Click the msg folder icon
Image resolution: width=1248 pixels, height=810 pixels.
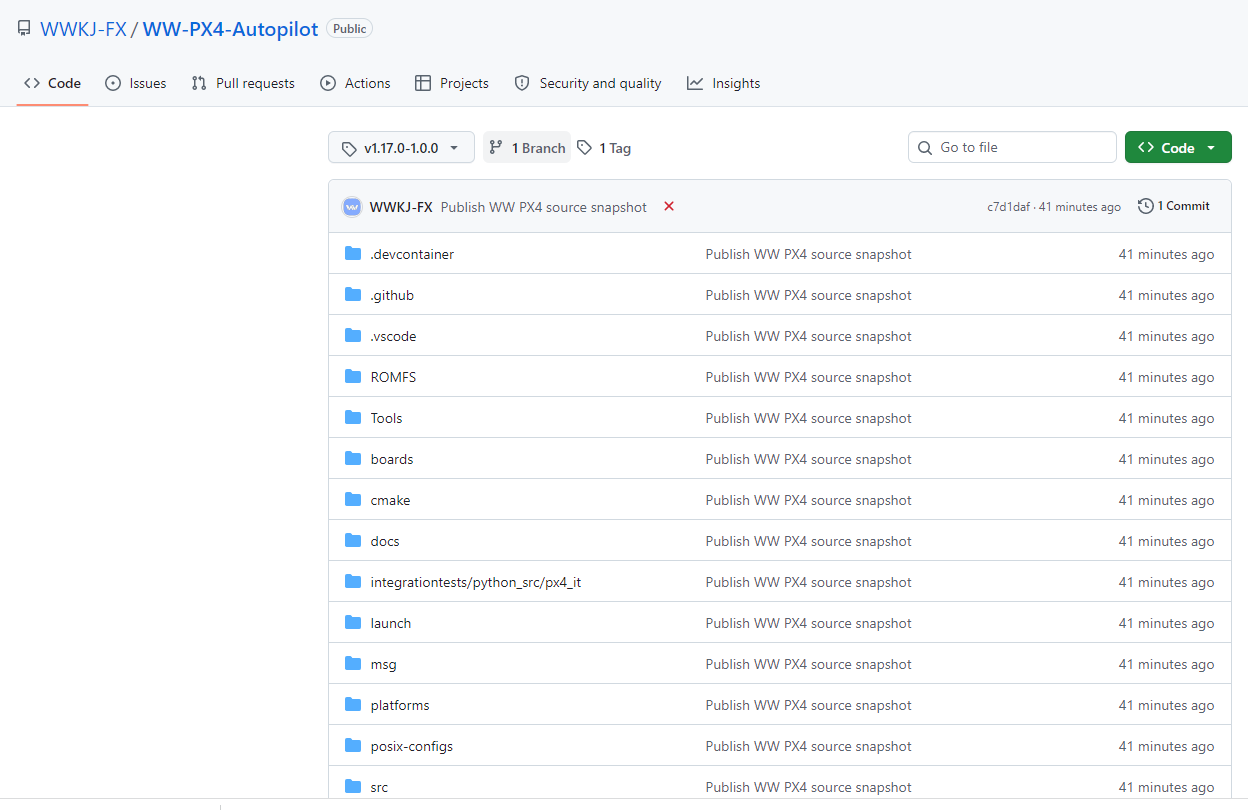click(x=353, y=664)
